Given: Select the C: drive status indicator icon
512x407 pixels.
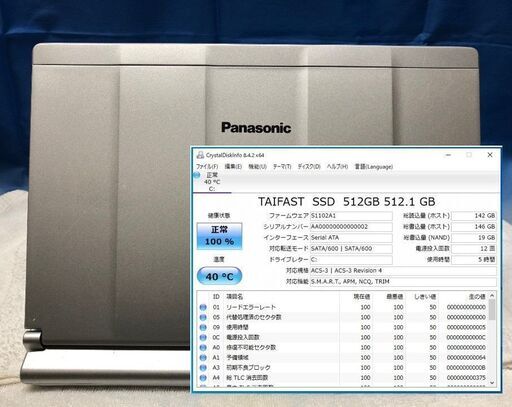Looking at the screenshot, I should pyautogui.click(x=197, y=175).
